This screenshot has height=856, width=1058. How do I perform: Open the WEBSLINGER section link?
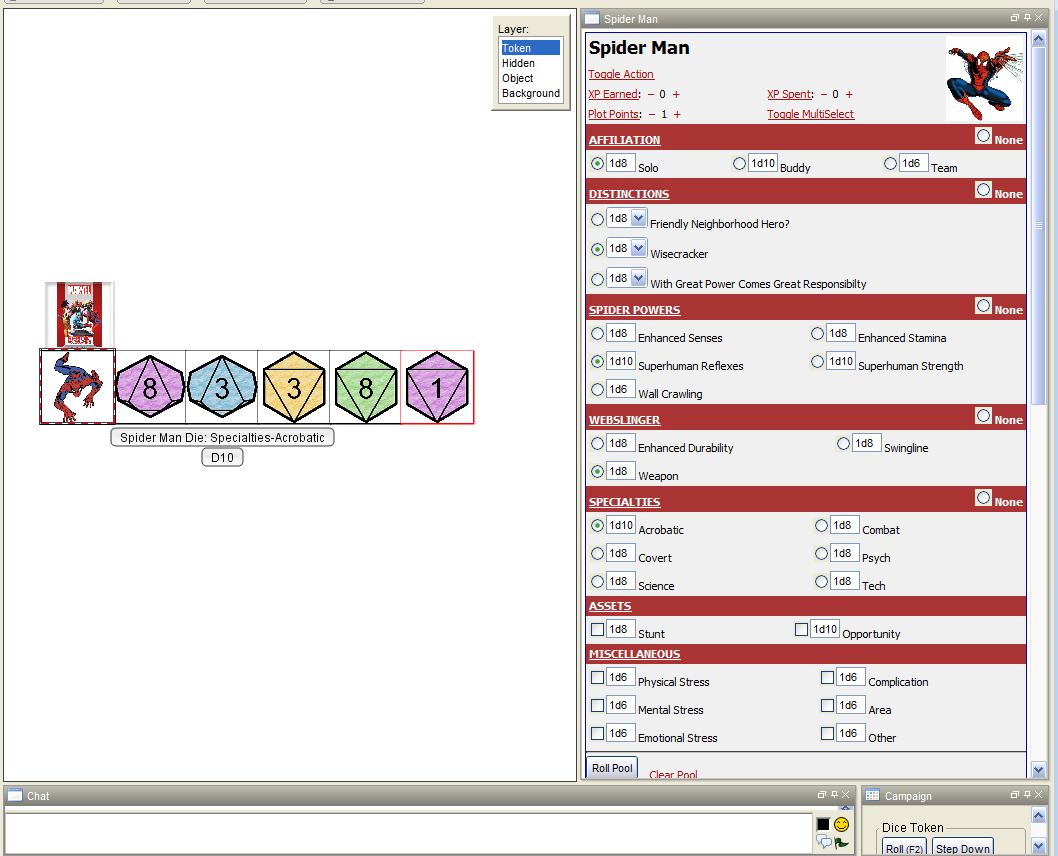(x=624, y=420)
